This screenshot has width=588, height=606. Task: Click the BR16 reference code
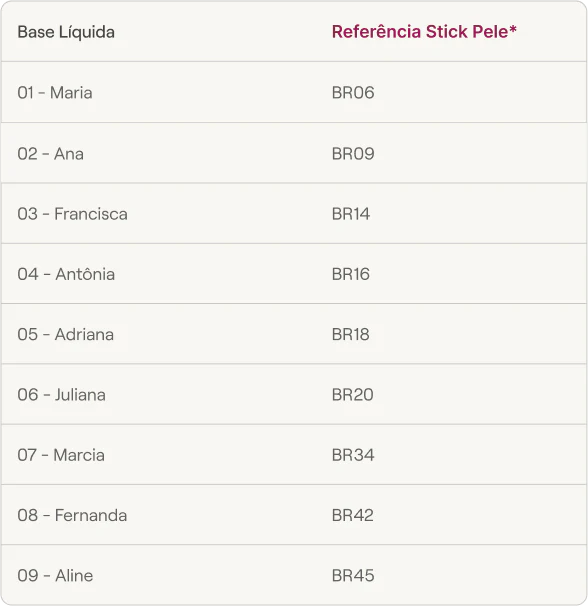tap(351, 274)
